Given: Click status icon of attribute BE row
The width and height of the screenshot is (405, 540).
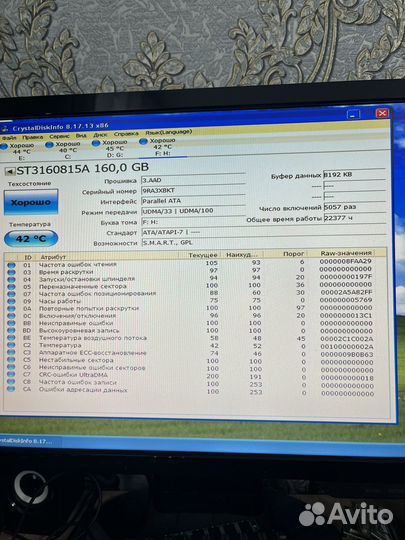Looking at the screenshot, I should 11,338.
